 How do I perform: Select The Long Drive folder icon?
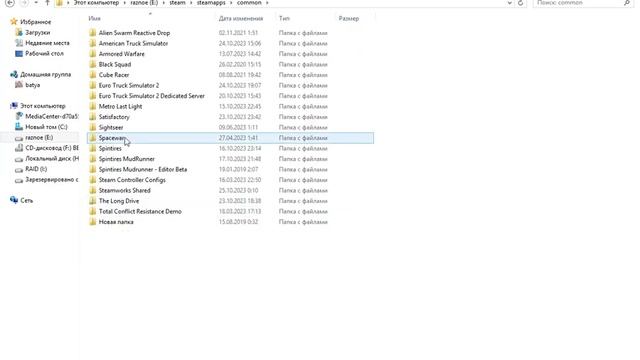click(93, 201)
